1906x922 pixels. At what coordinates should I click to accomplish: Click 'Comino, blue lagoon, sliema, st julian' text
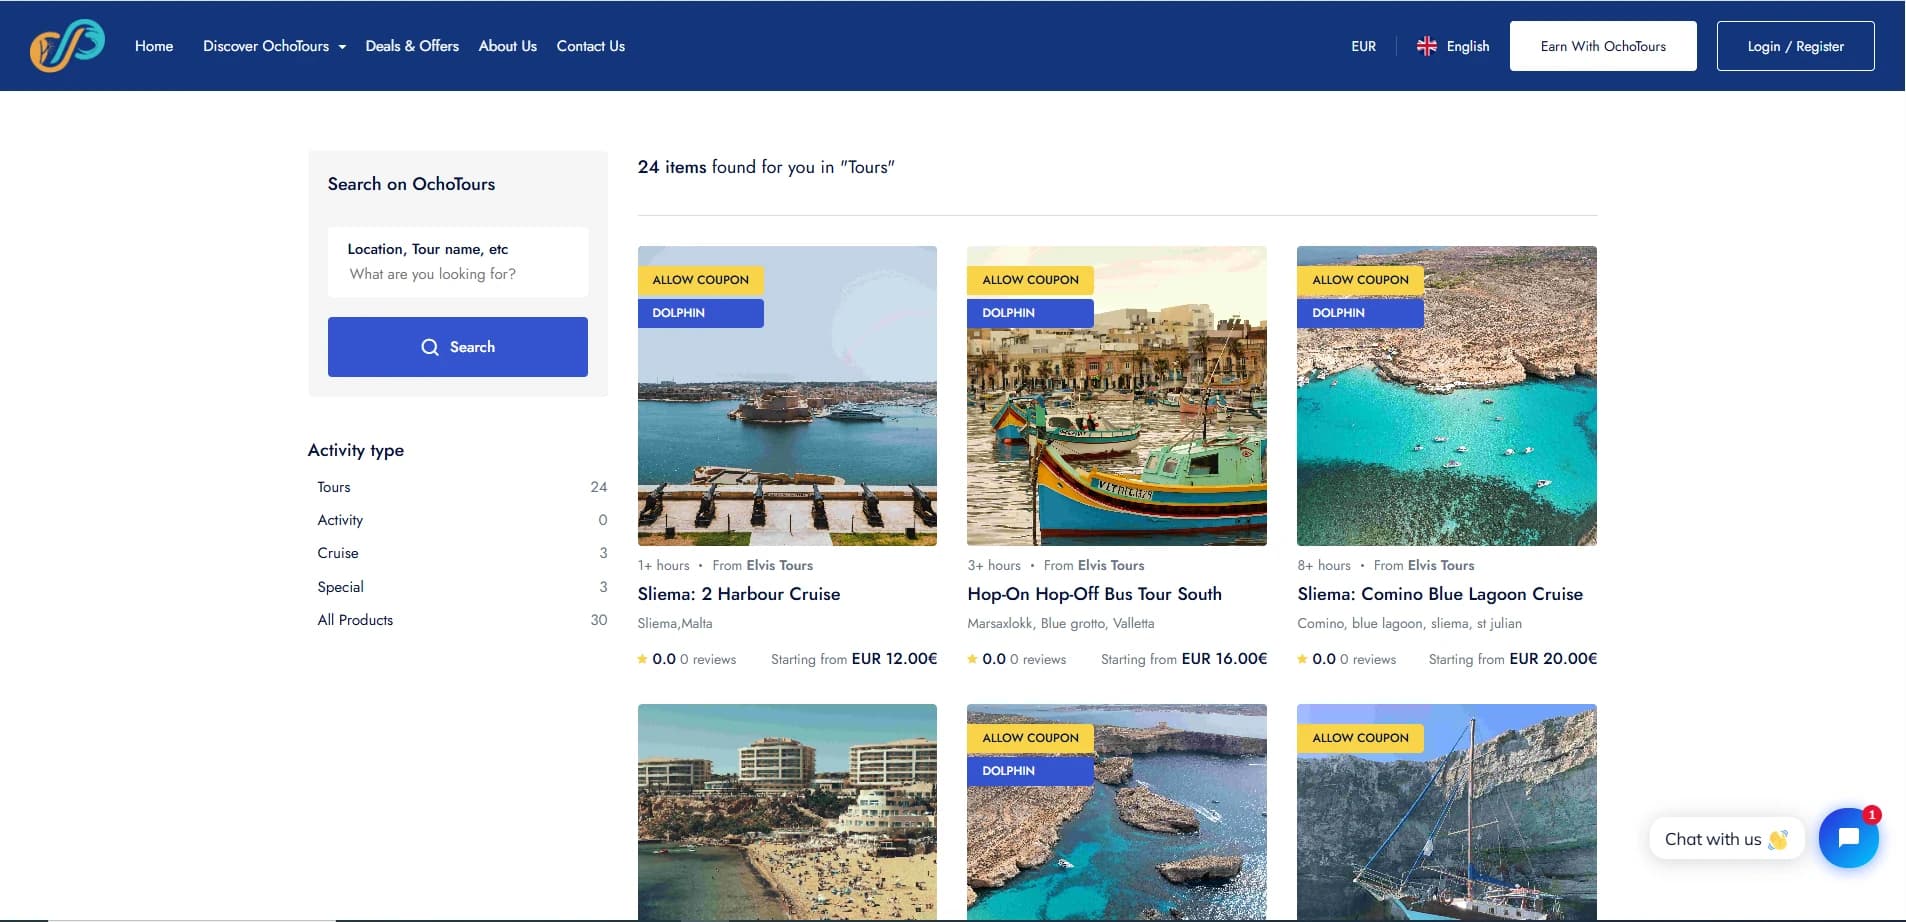[1409, 623]
